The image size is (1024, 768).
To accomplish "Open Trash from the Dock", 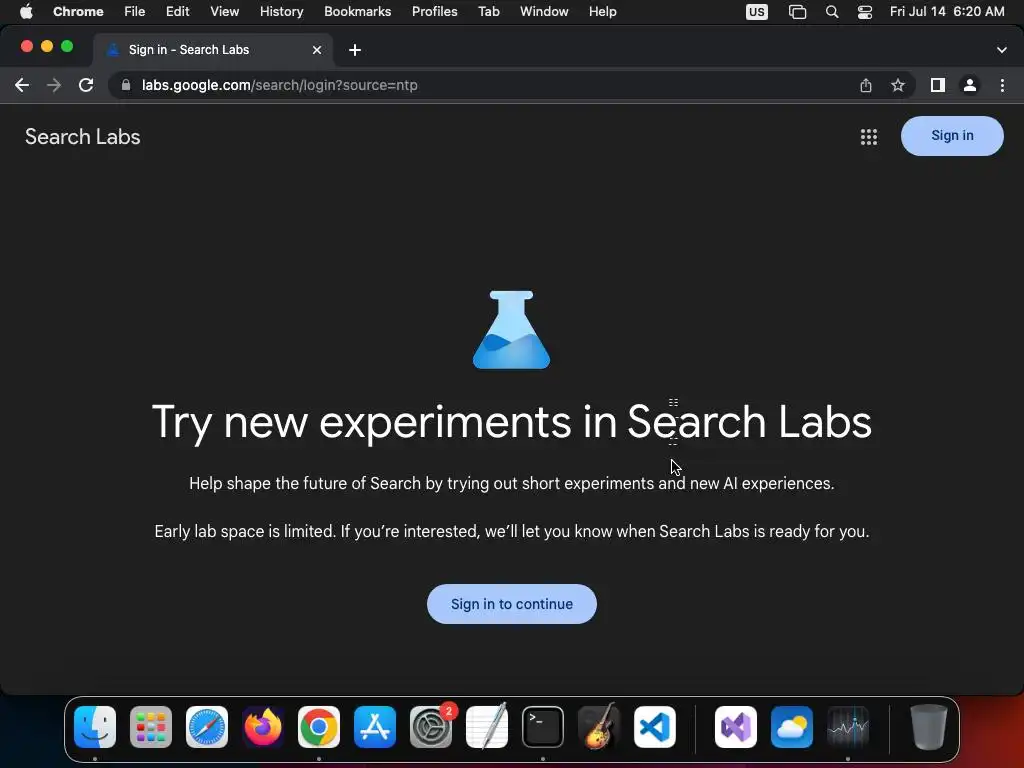I will coord(929,727).
